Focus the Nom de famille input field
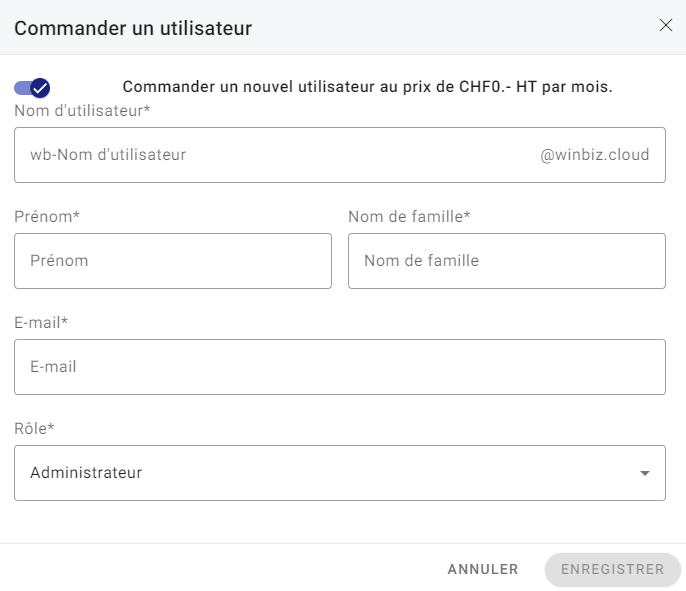The image size is (686, 591). 507,261
